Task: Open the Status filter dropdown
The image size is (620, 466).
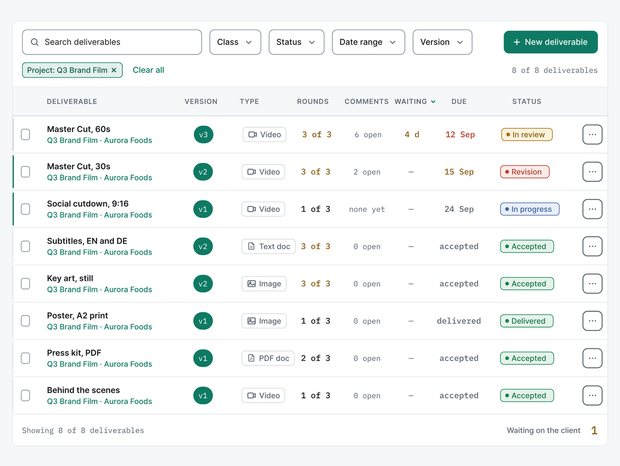Action: point(297,42)
